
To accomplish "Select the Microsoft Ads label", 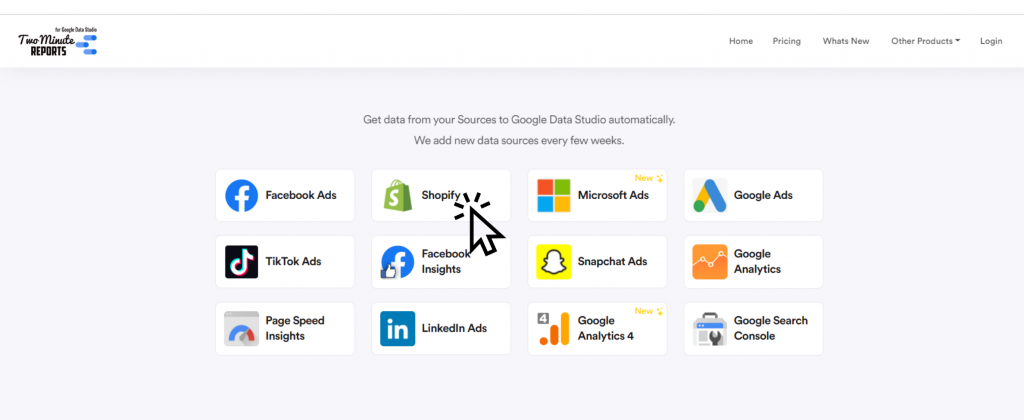I will [613, 195].
